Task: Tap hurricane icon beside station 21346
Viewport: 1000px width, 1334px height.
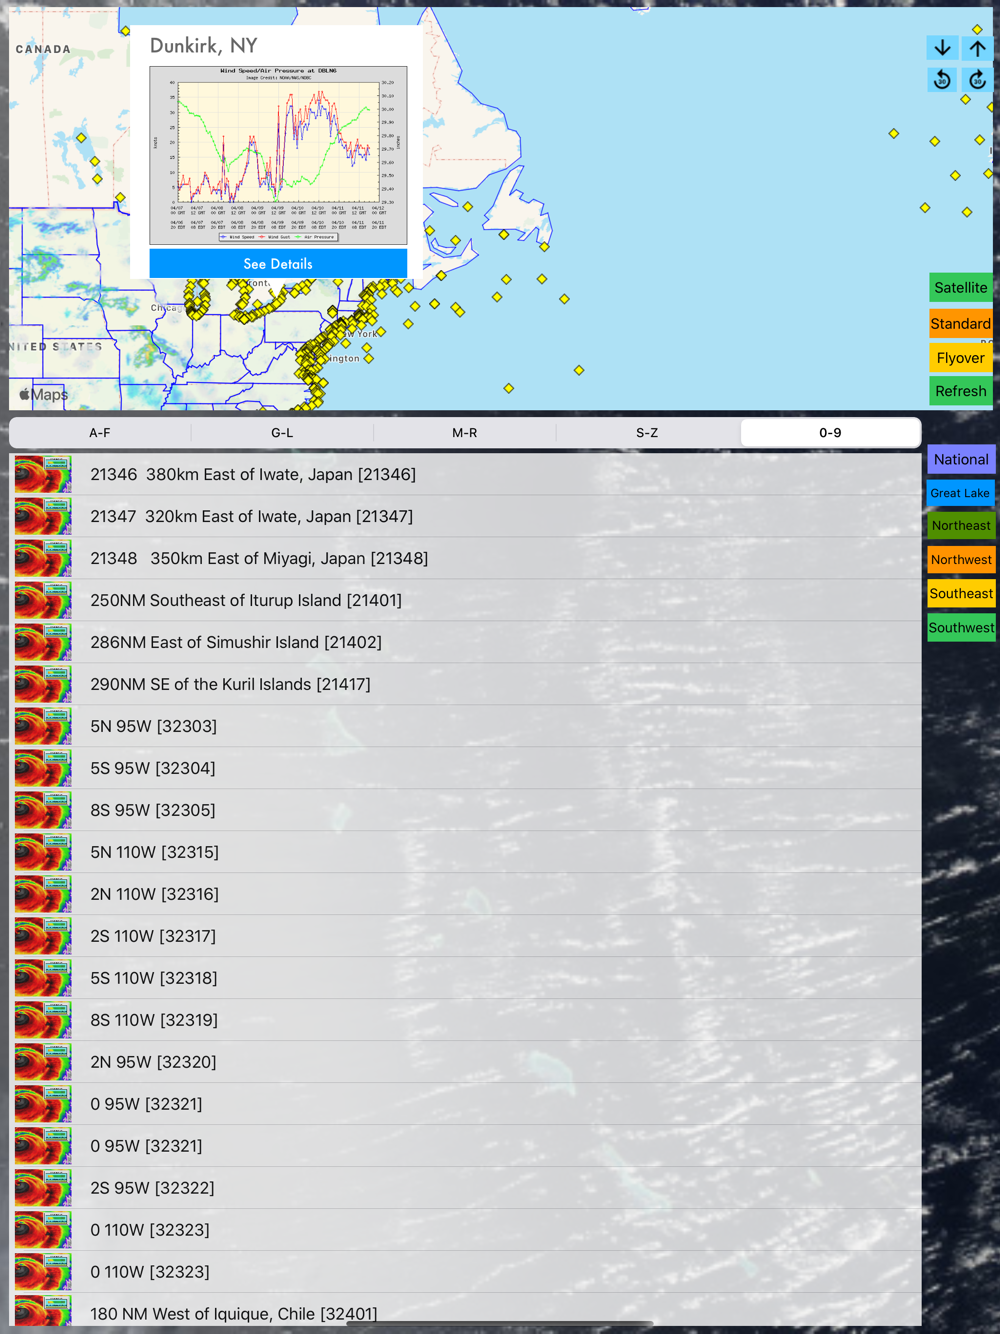Action: click(x=43, y=475)
